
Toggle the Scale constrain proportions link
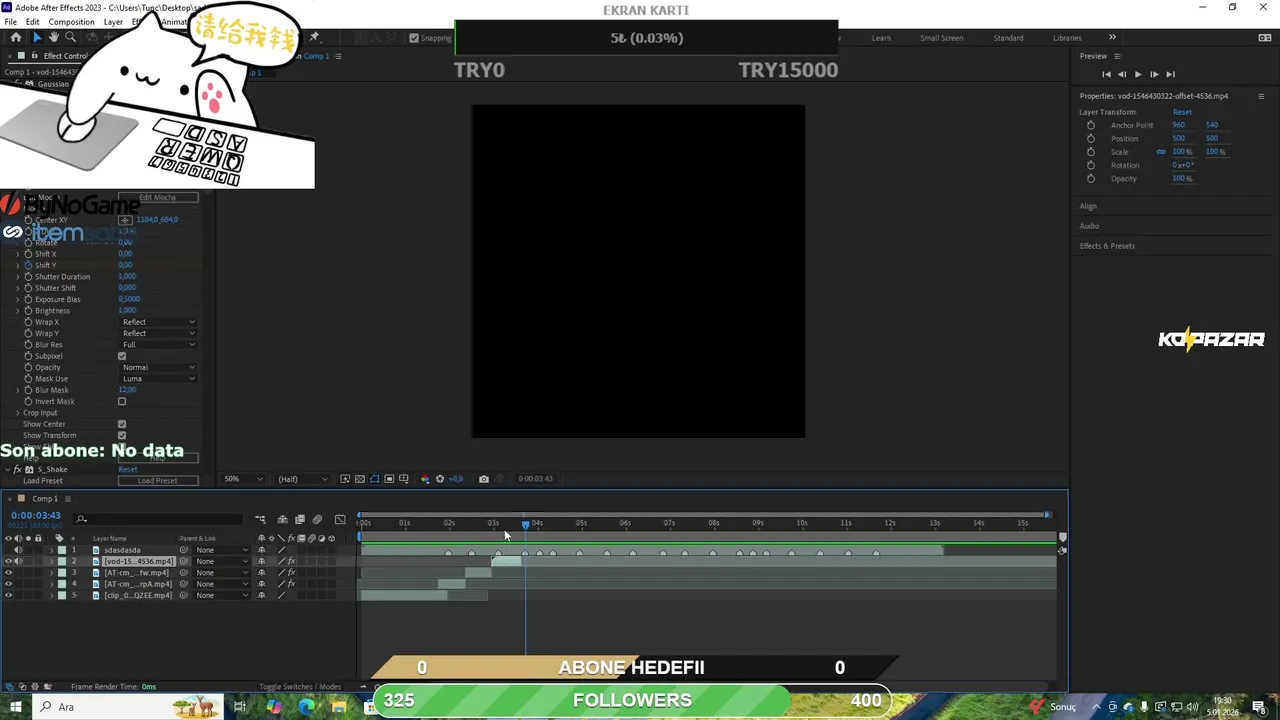pos(1161,152)
